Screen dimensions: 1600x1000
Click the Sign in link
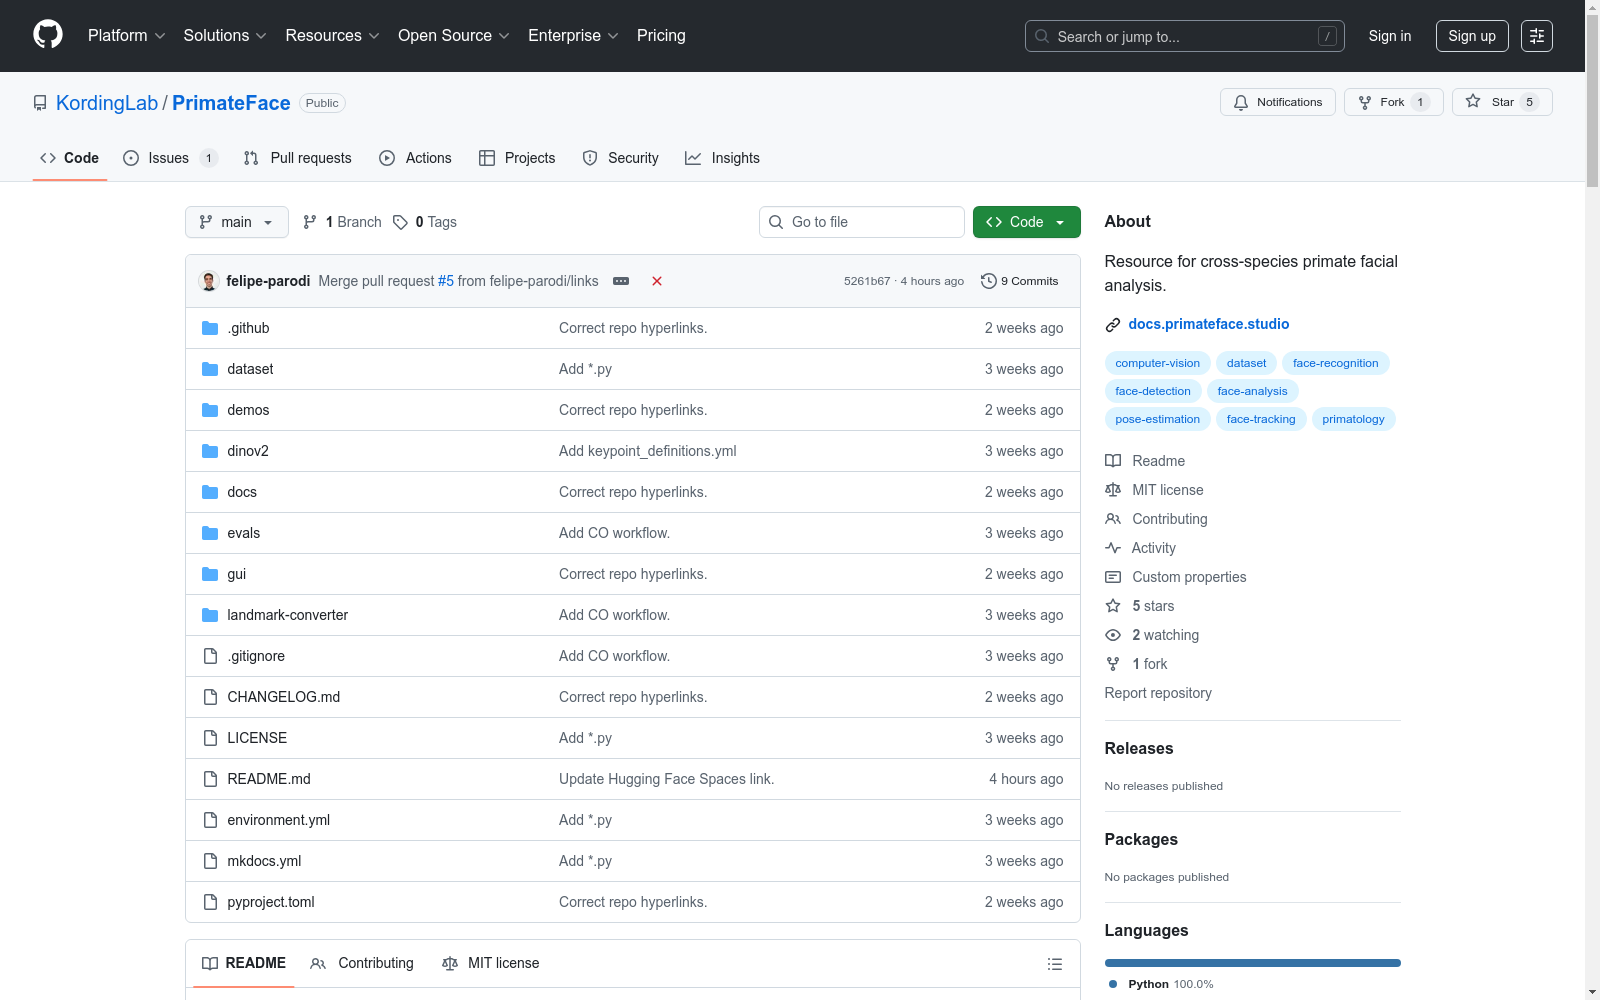(1390, 36)
